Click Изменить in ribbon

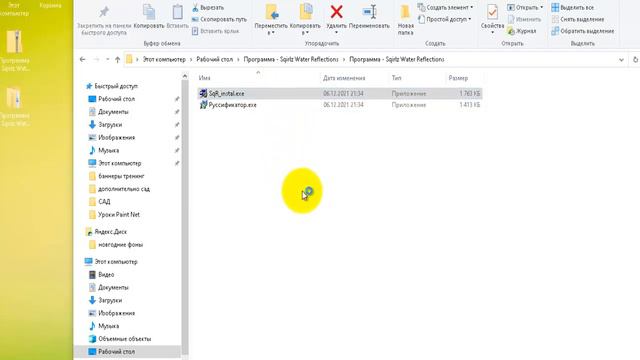point(524,19)
